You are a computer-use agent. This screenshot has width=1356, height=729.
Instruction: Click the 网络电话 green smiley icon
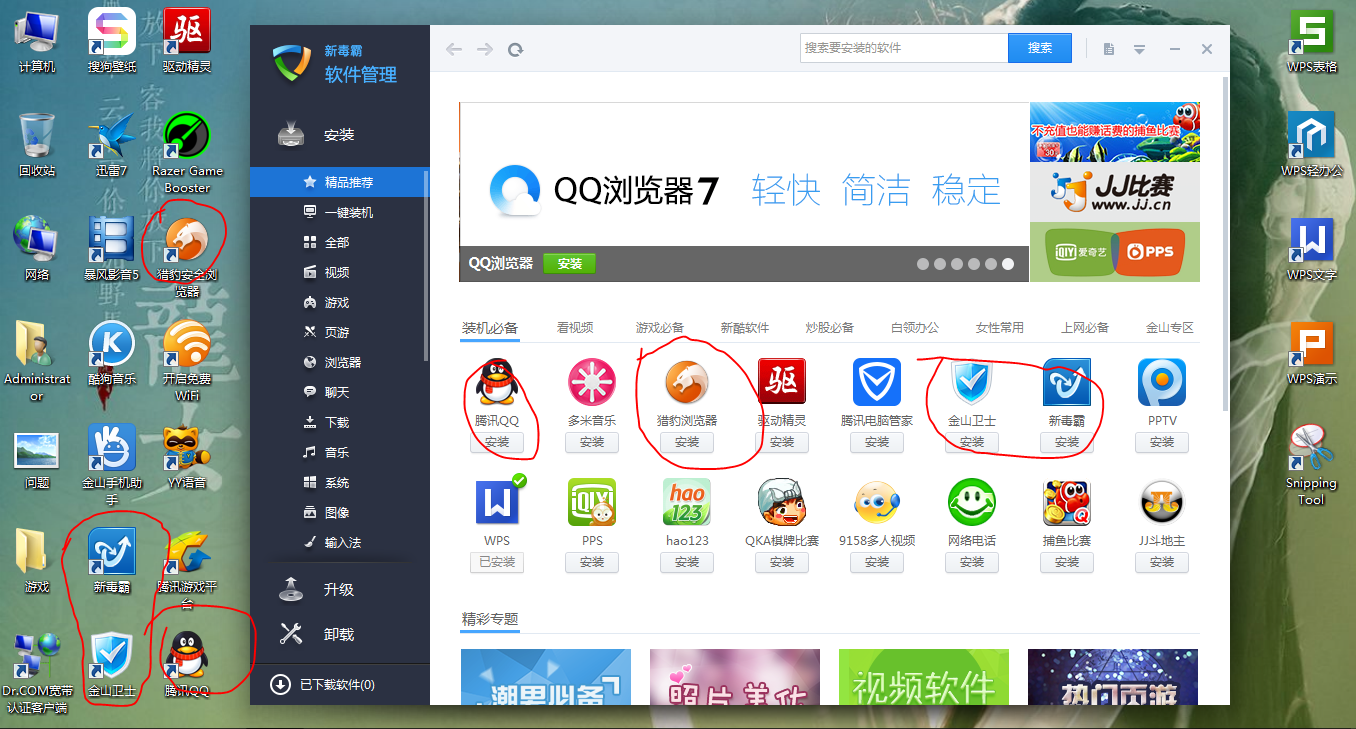pos(972,503)
